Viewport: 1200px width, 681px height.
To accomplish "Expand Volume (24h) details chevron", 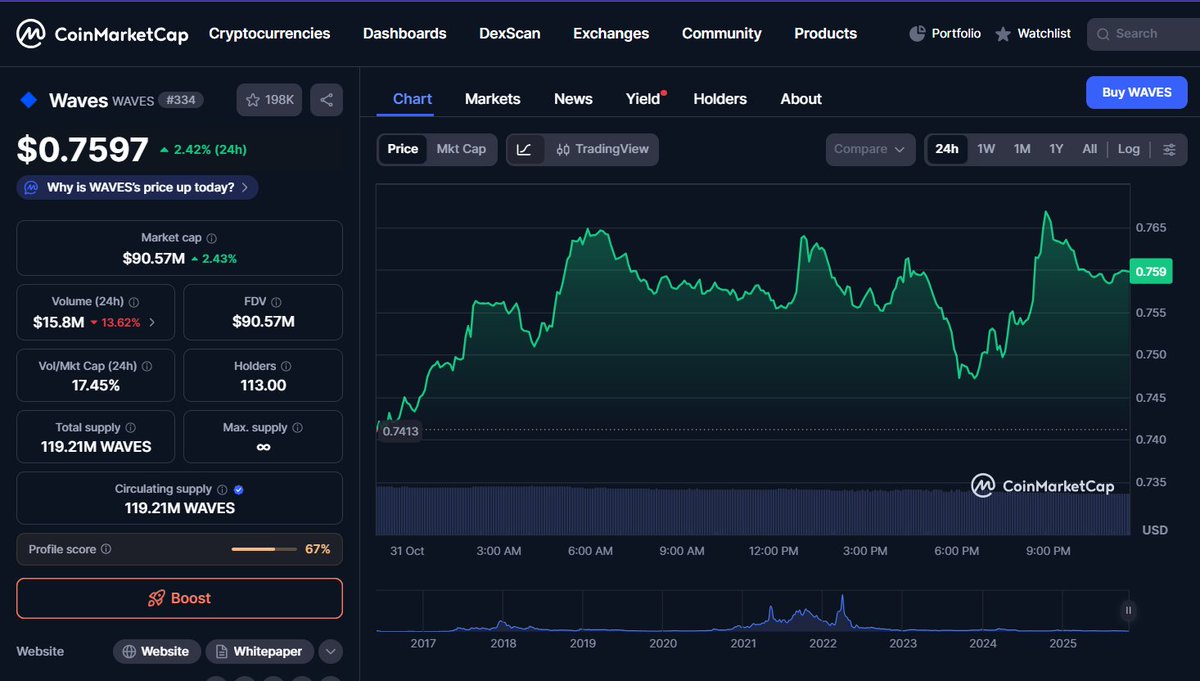I will 151,322.
